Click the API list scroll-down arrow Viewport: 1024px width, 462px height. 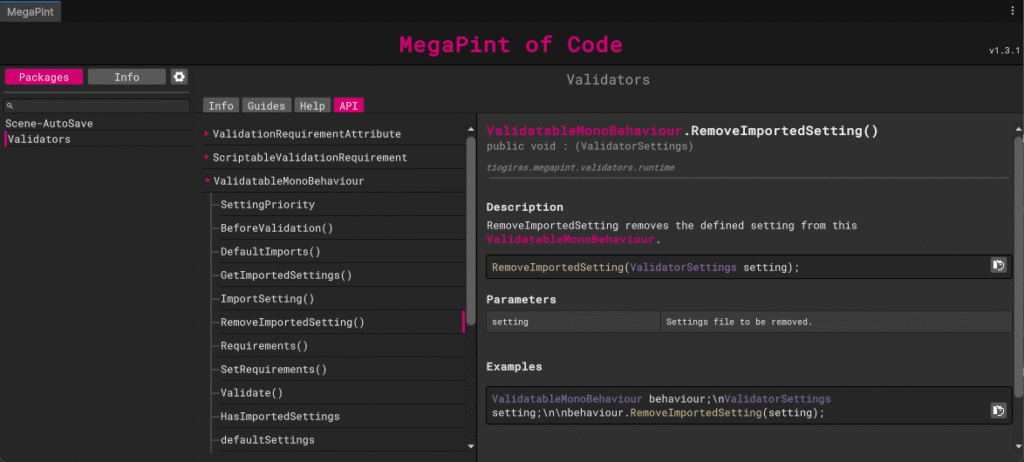click(471, 445)
